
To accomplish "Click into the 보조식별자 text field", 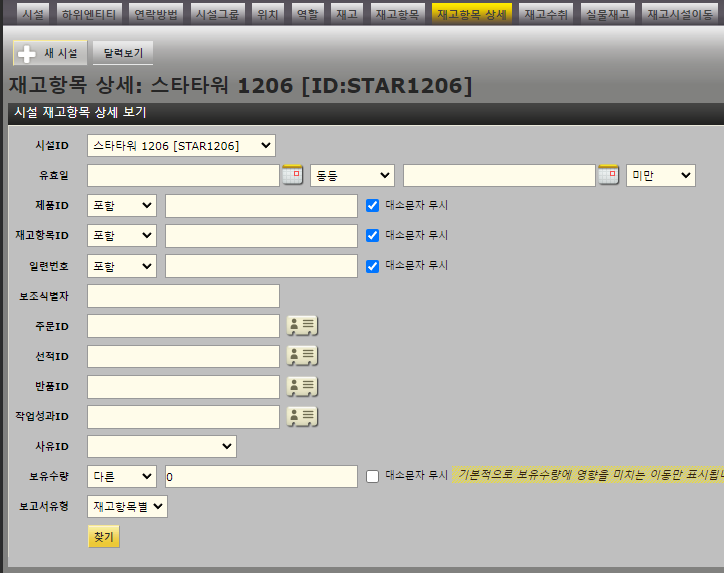I will pyautogui.click(x=184, y=296).
